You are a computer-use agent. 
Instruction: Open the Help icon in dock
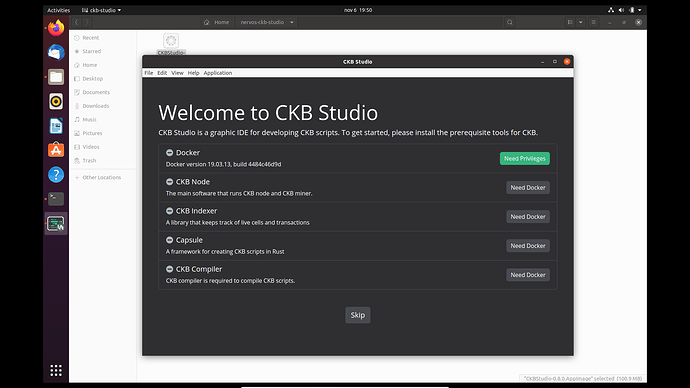(56, 175)
